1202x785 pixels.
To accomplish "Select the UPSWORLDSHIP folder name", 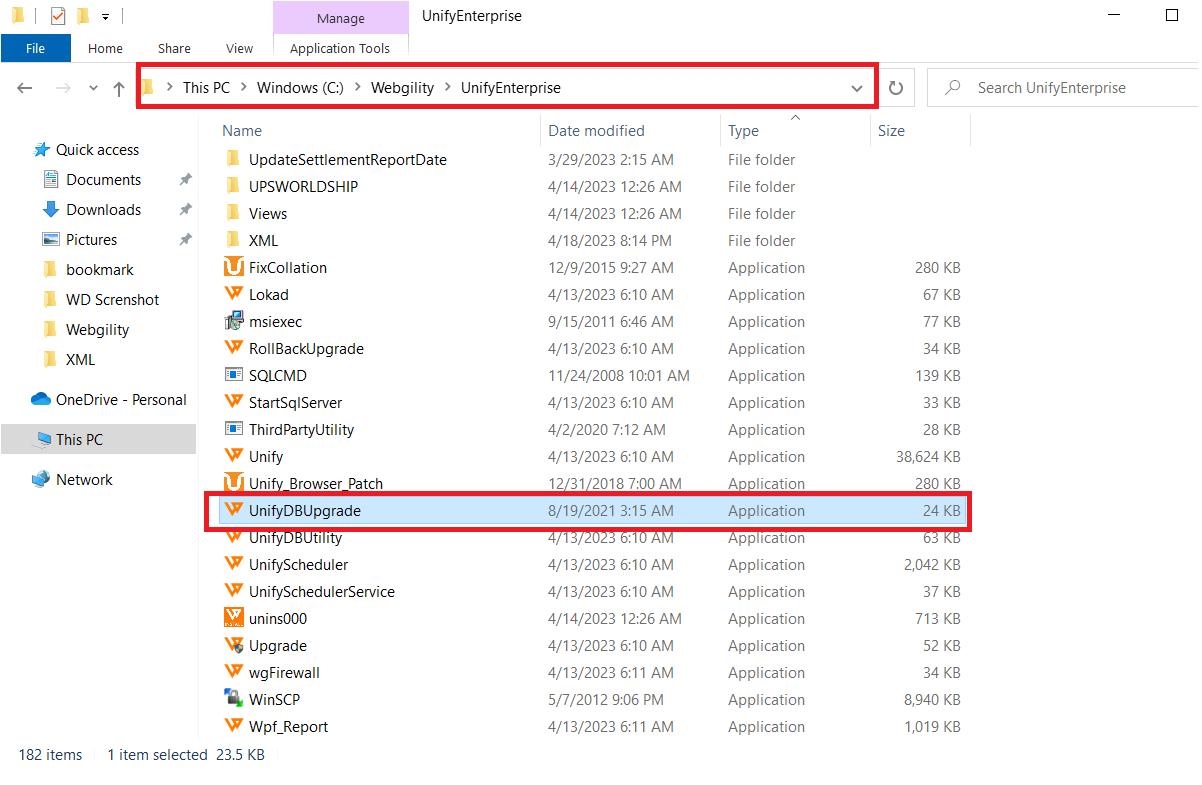I will click(x=303, y=187).
